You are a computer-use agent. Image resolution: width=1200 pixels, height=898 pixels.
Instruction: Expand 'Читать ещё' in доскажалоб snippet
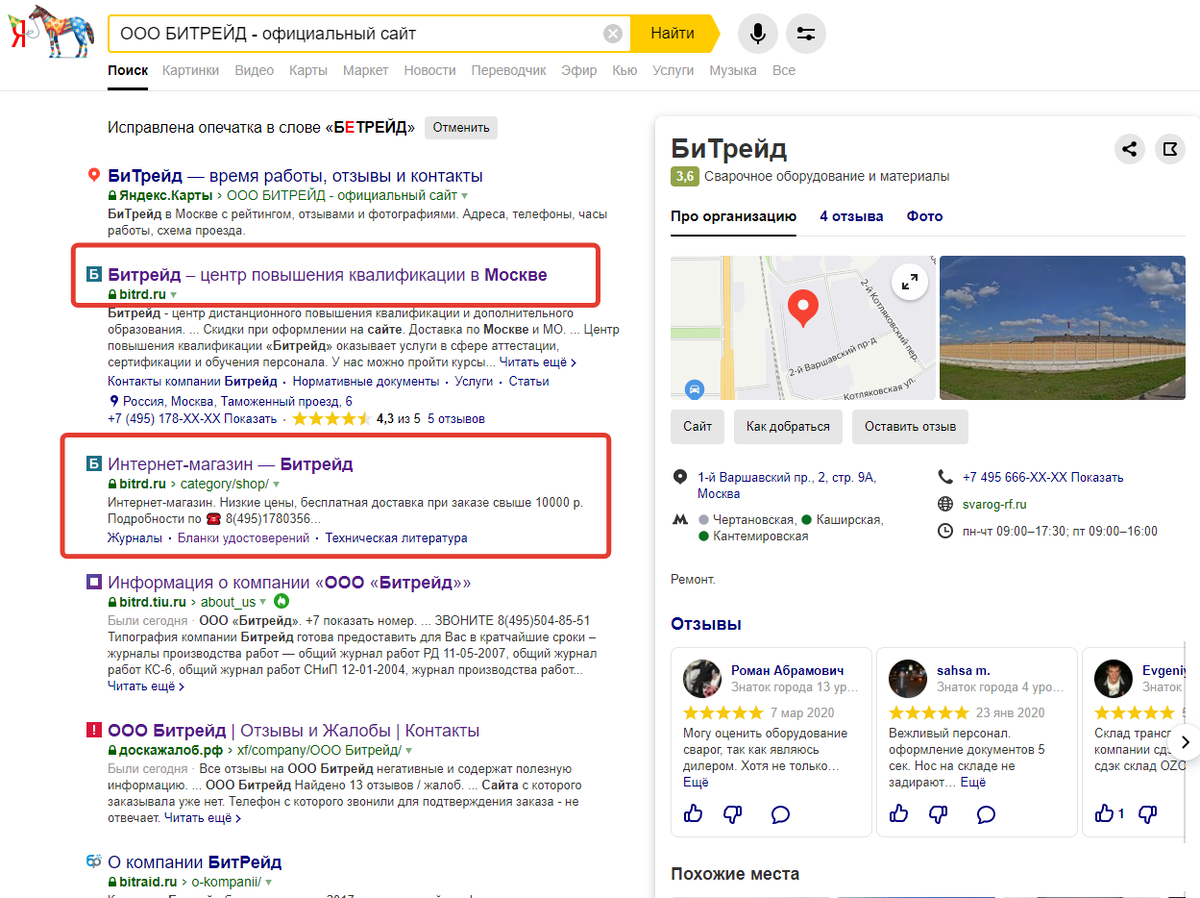click(203, 818)
